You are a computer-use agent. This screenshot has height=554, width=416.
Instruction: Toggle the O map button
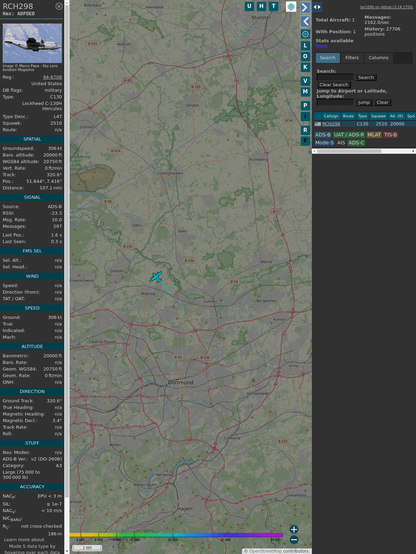(305, 56)
